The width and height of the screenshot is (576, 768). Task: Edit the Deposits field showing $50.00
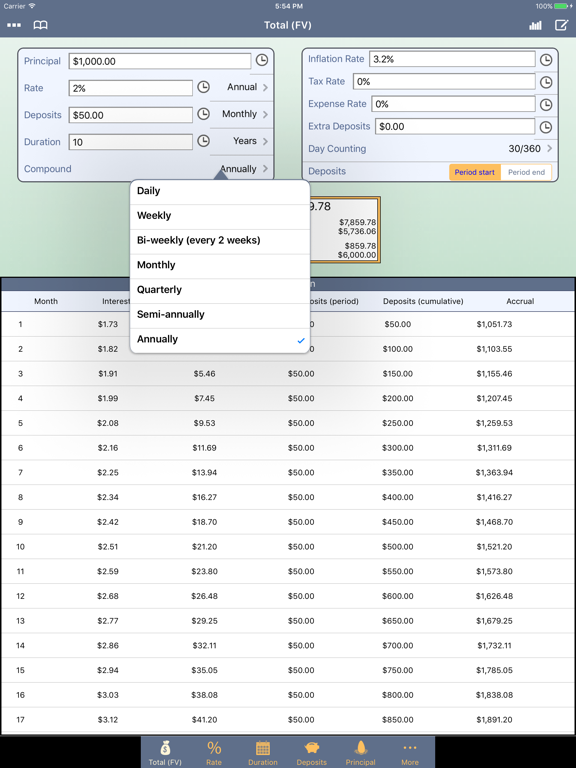[130, 115]
